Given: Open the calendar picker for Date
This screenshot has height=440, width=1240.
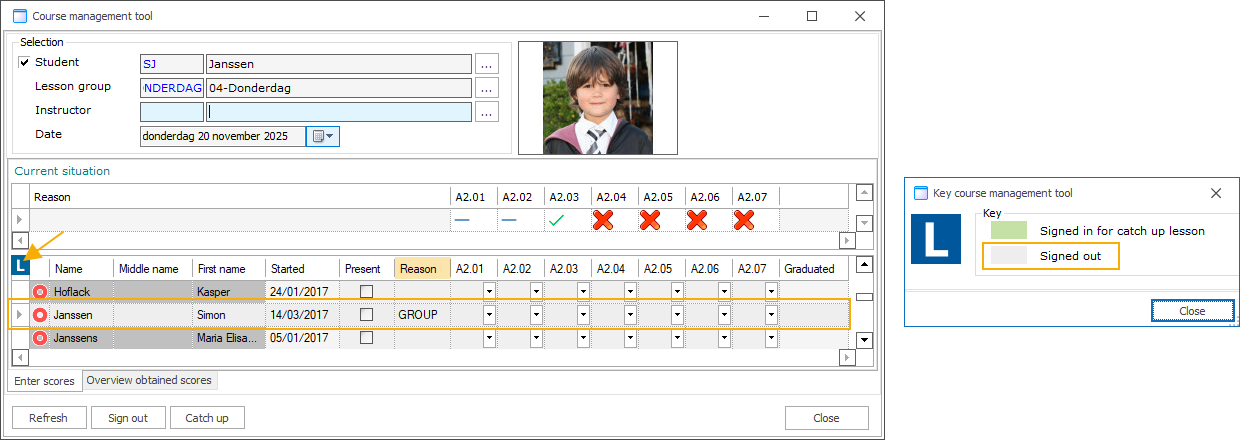Looking at the screenshot, I should [323, 136].
